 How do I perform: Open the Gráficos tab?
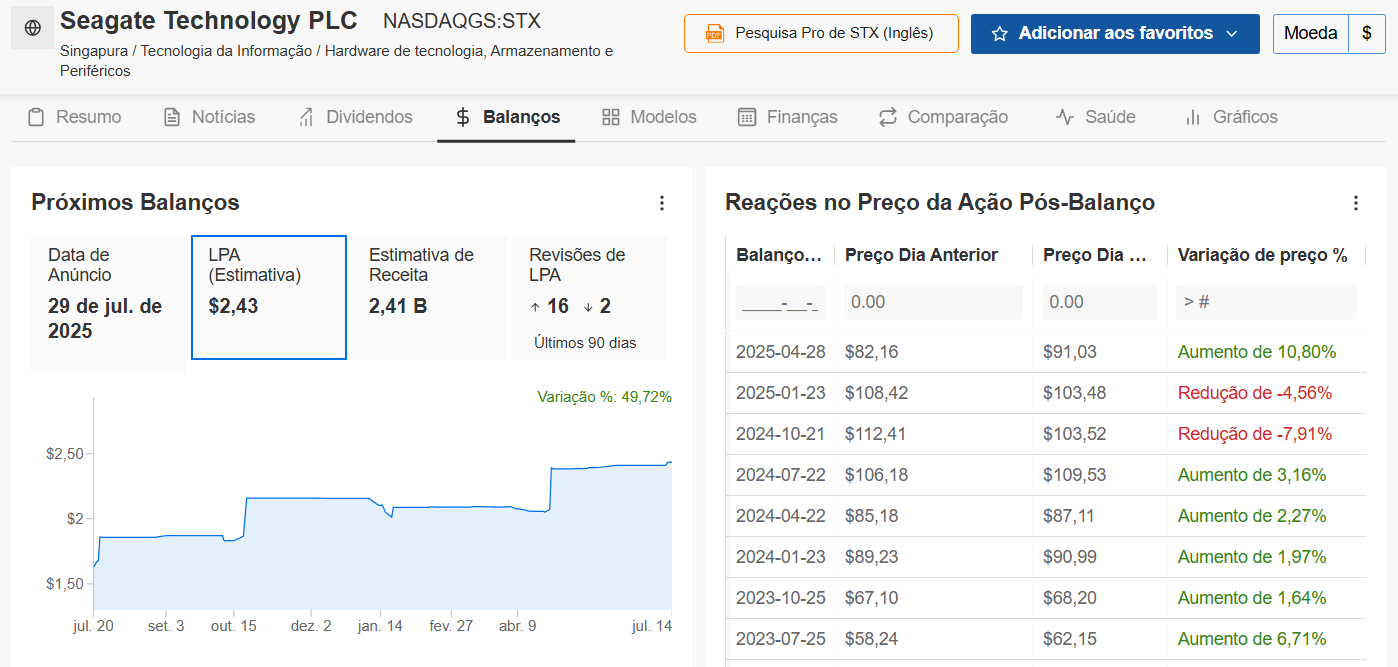tap(1230, 117)
